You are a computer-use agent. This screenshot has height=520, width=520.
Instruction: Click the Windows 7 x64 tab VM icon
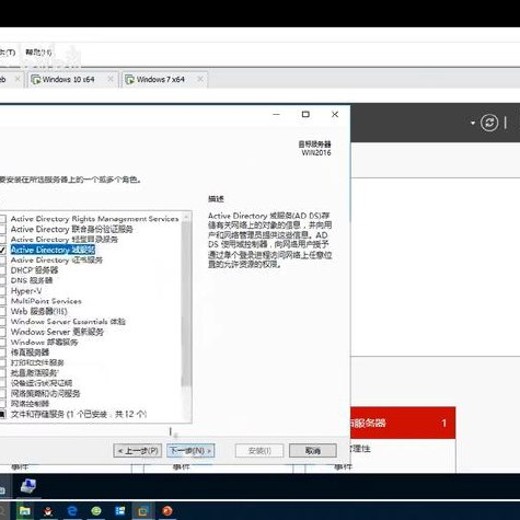pyautogui.click(x=129, y=79)
